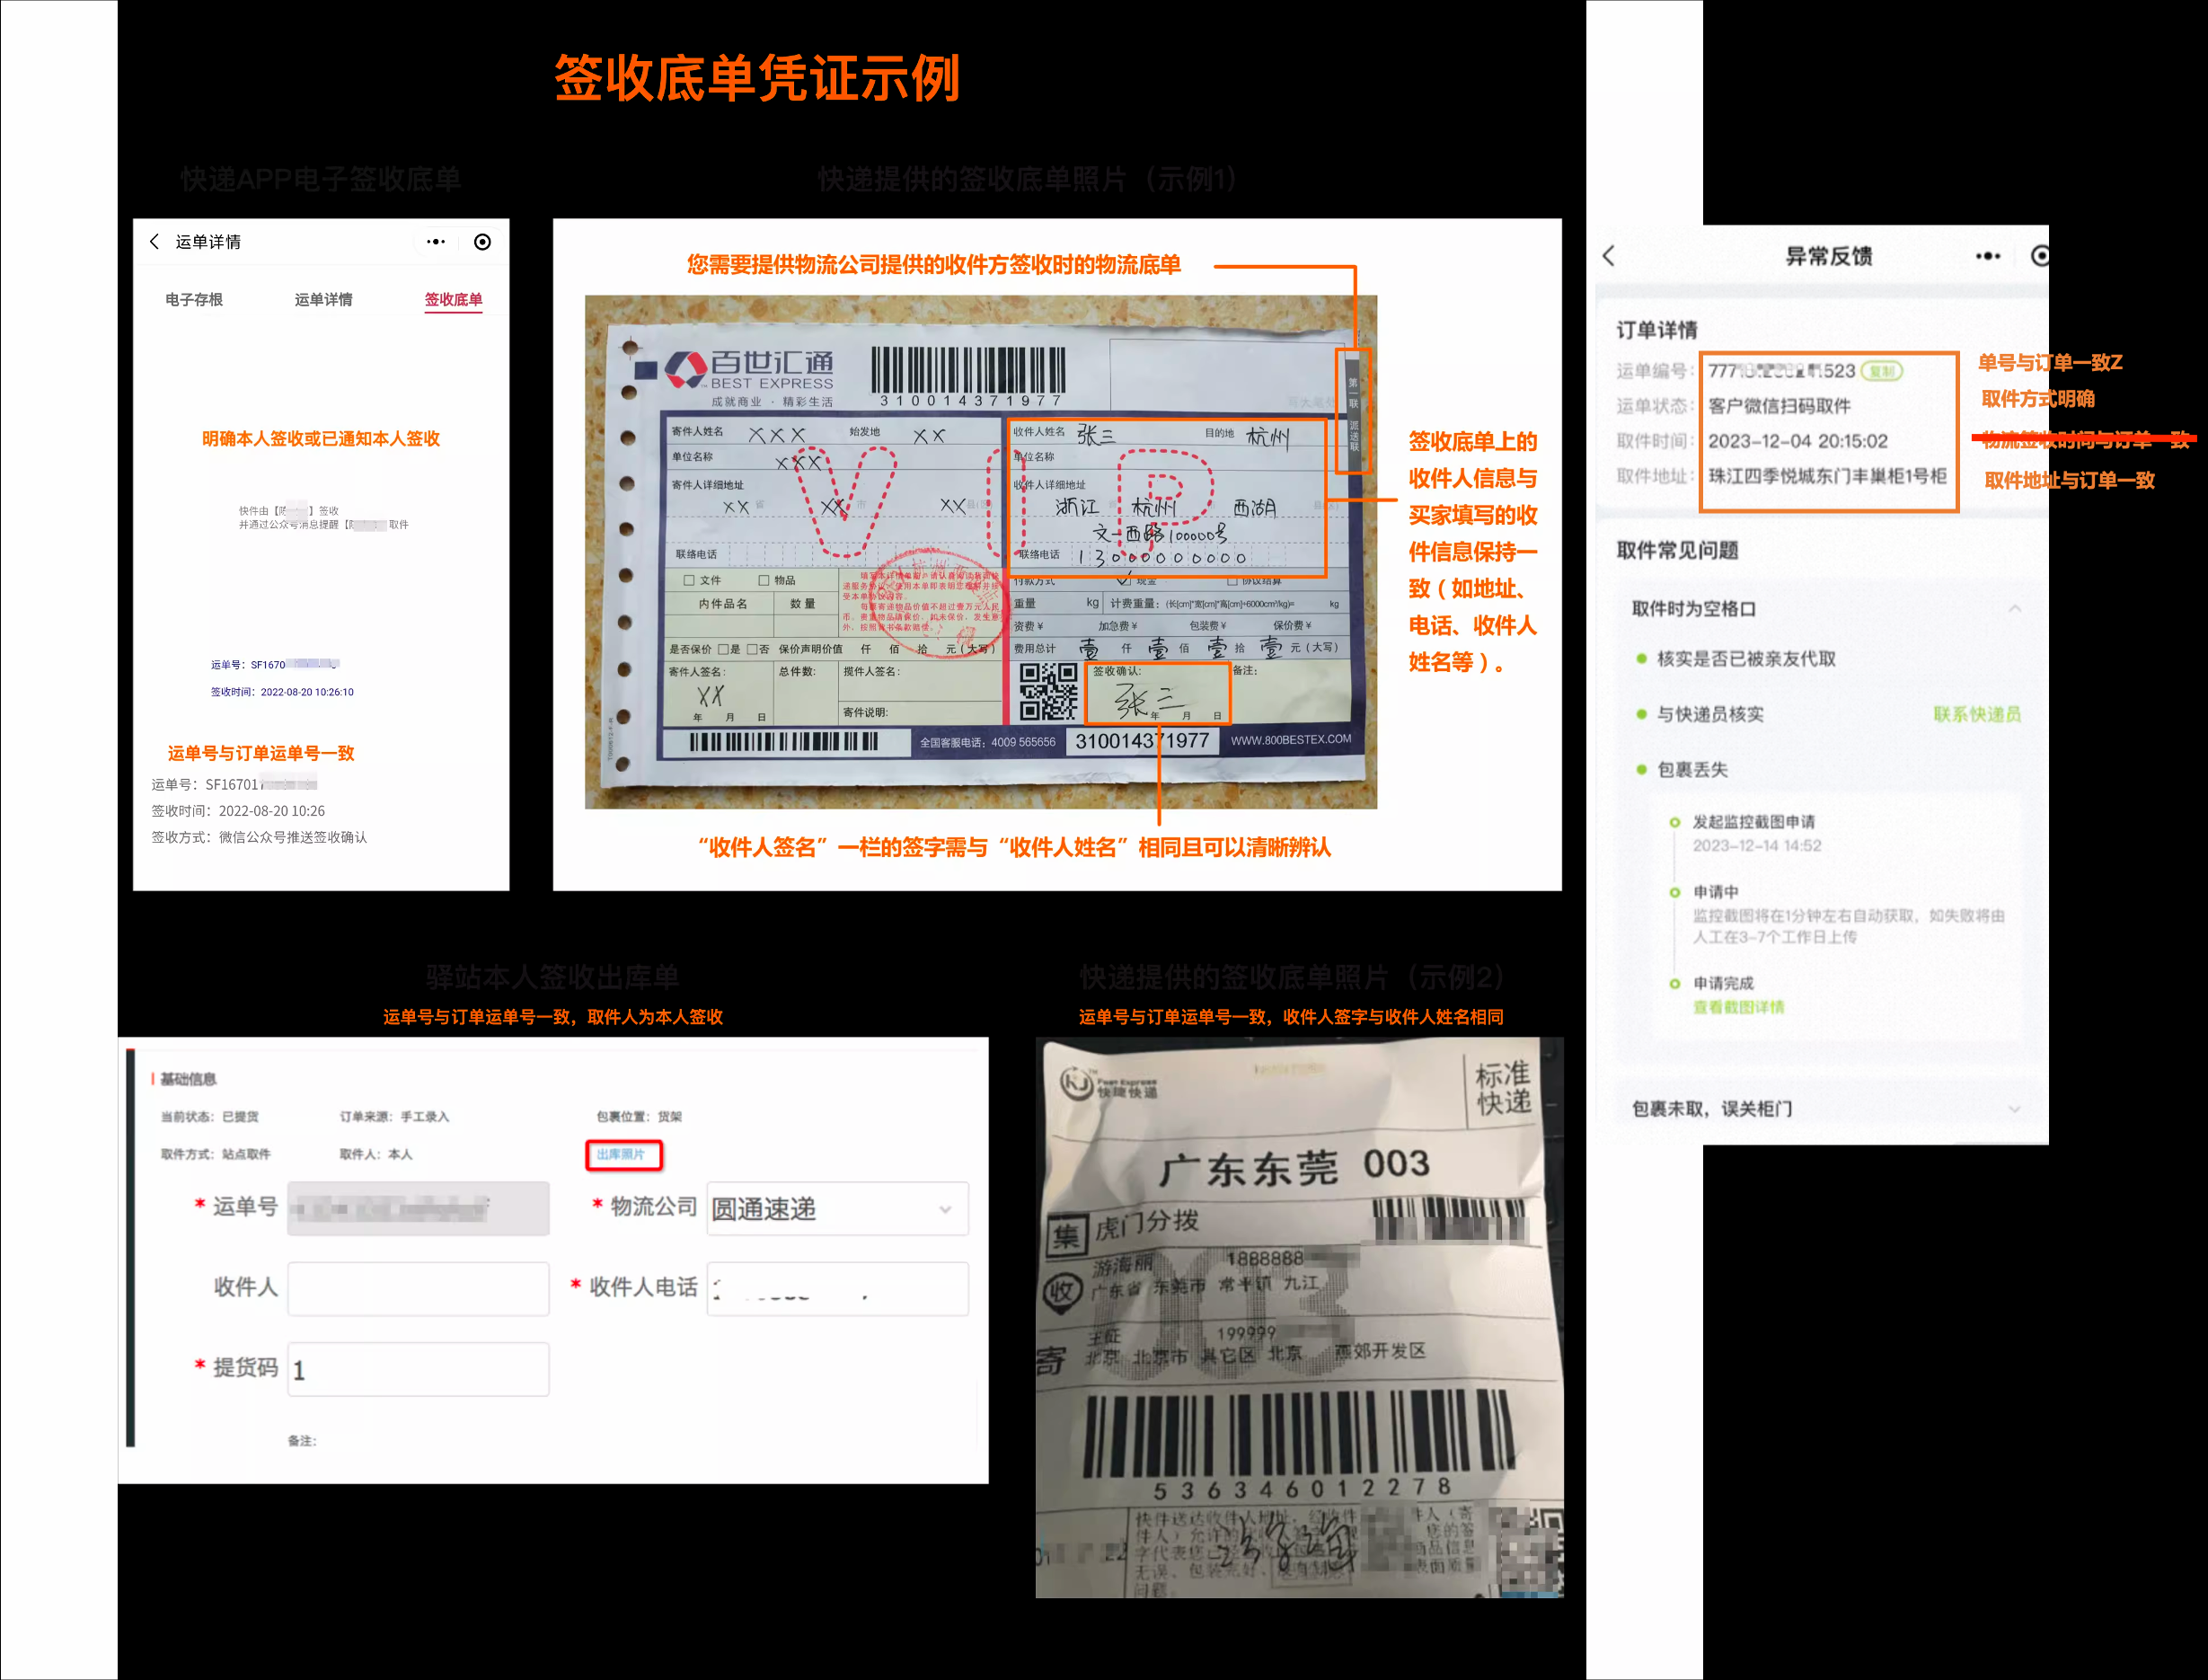Expand the 包裹未取，误关柜门 section
The width and height of the screenshot is (2208, 1680).
[x=1825, y=1108]
